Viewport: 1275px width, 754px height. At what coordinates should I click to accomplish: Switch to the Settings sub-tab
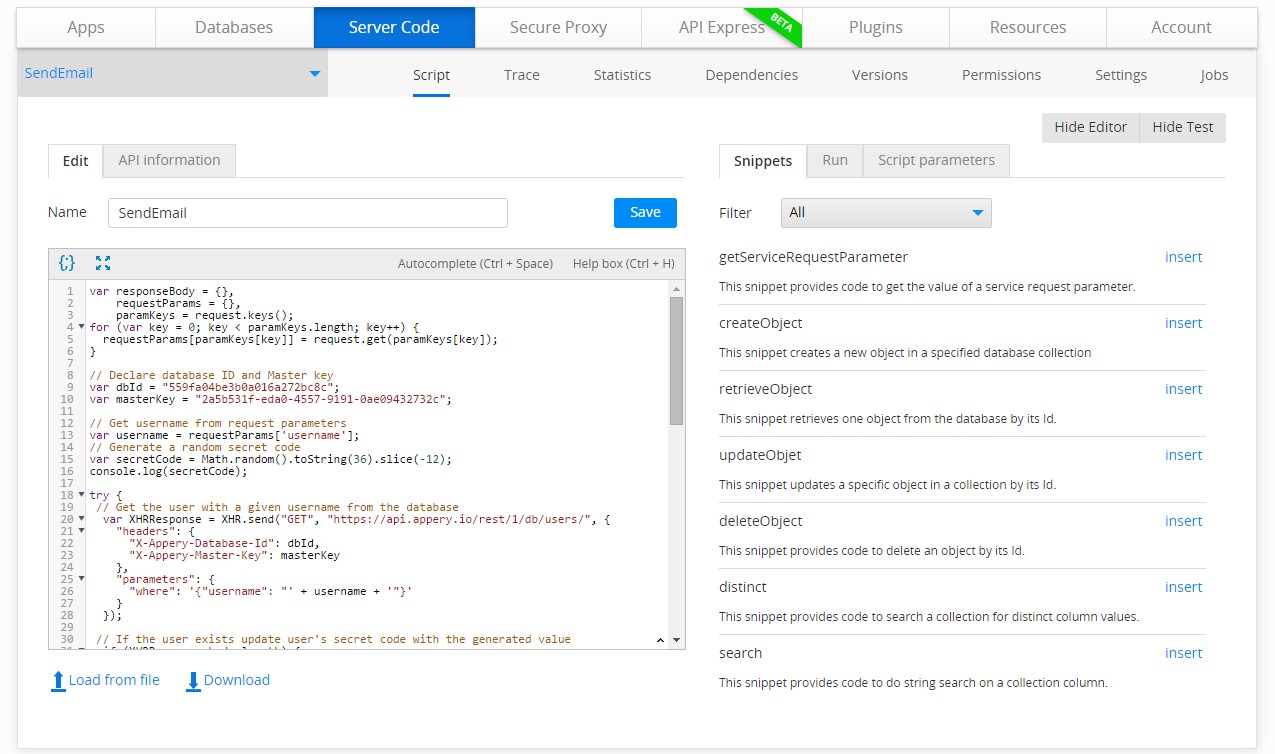click(x=1121, y=75)
